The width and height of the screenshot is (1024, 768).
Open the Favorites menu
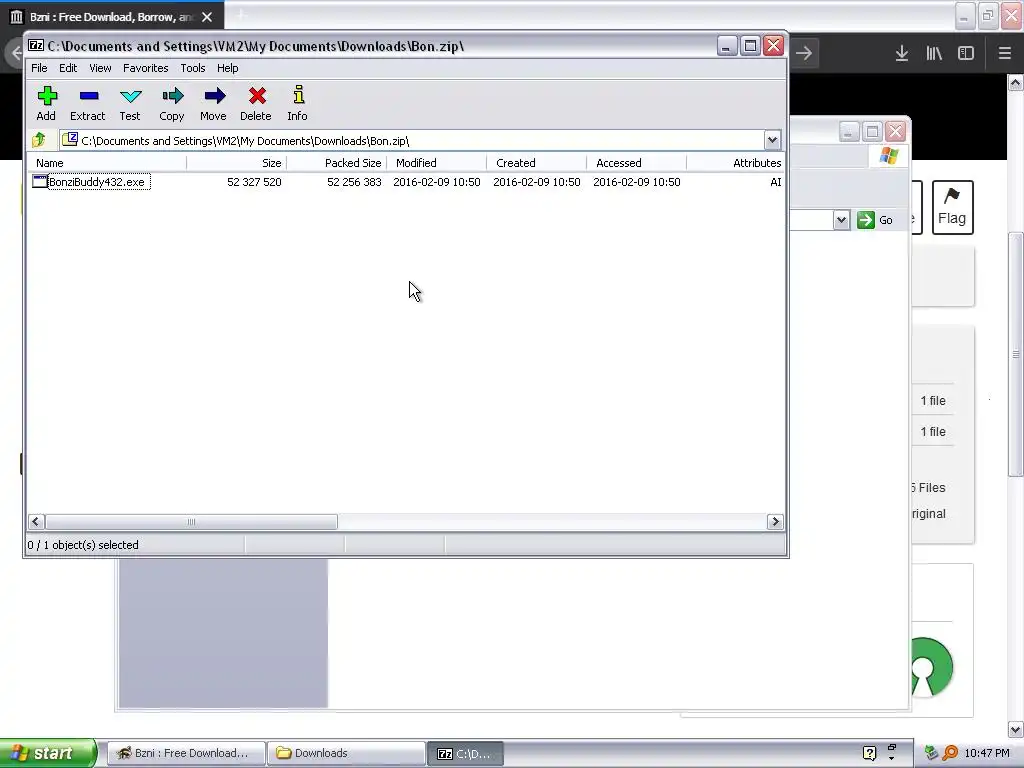(x=146, y=68)
